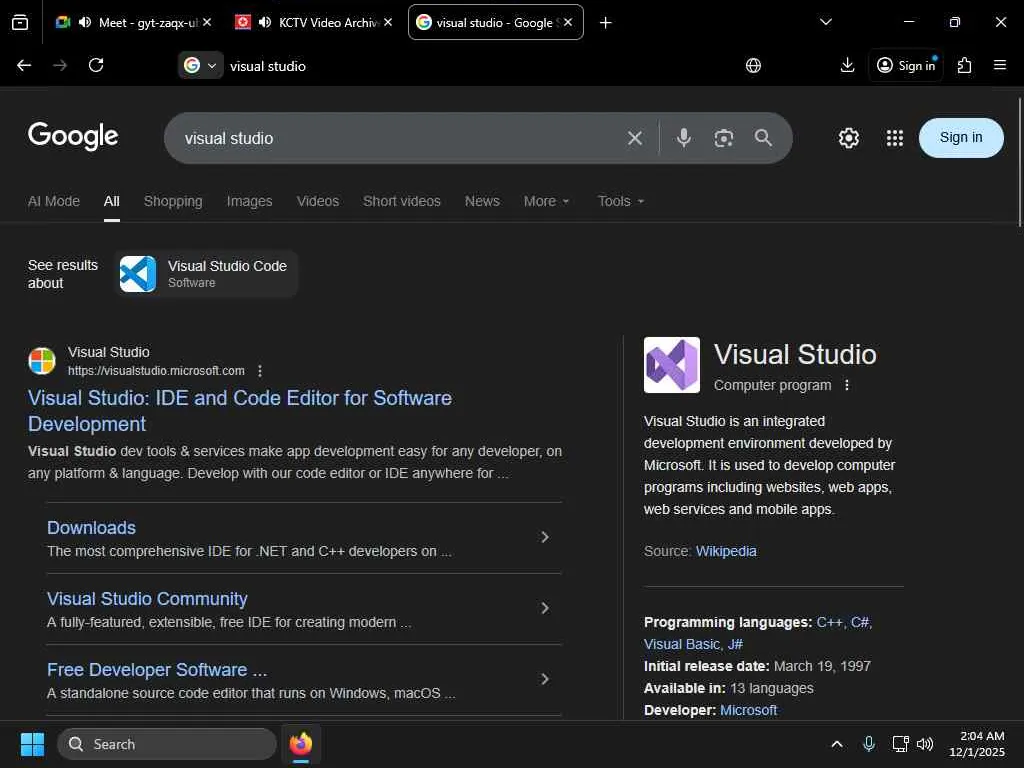Screen dimensions: 1024x768
Task: Open Google quick settings gear
Action: click(x=848, y=138)
